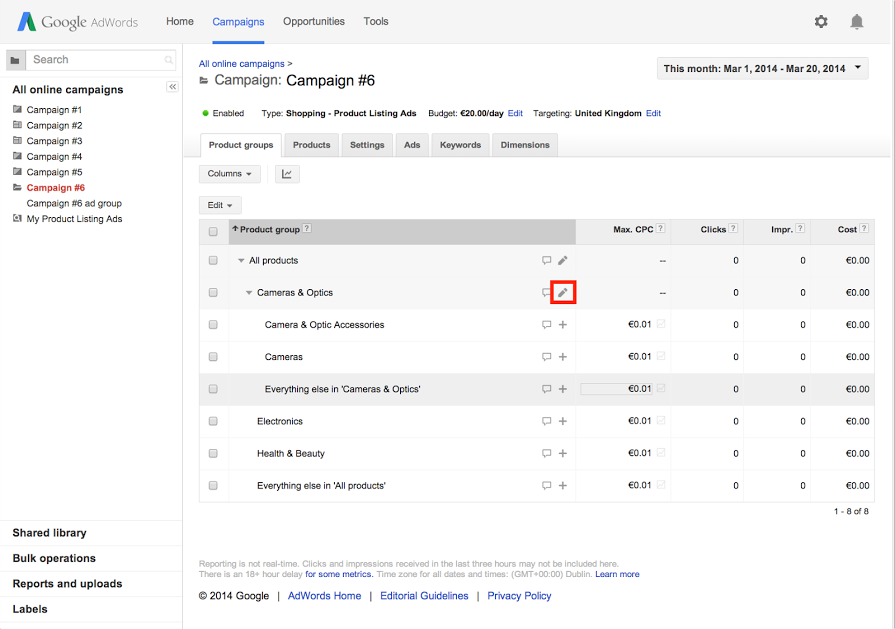
Task: Open the Cost column help icon
Action: click(x=864, y=228)
